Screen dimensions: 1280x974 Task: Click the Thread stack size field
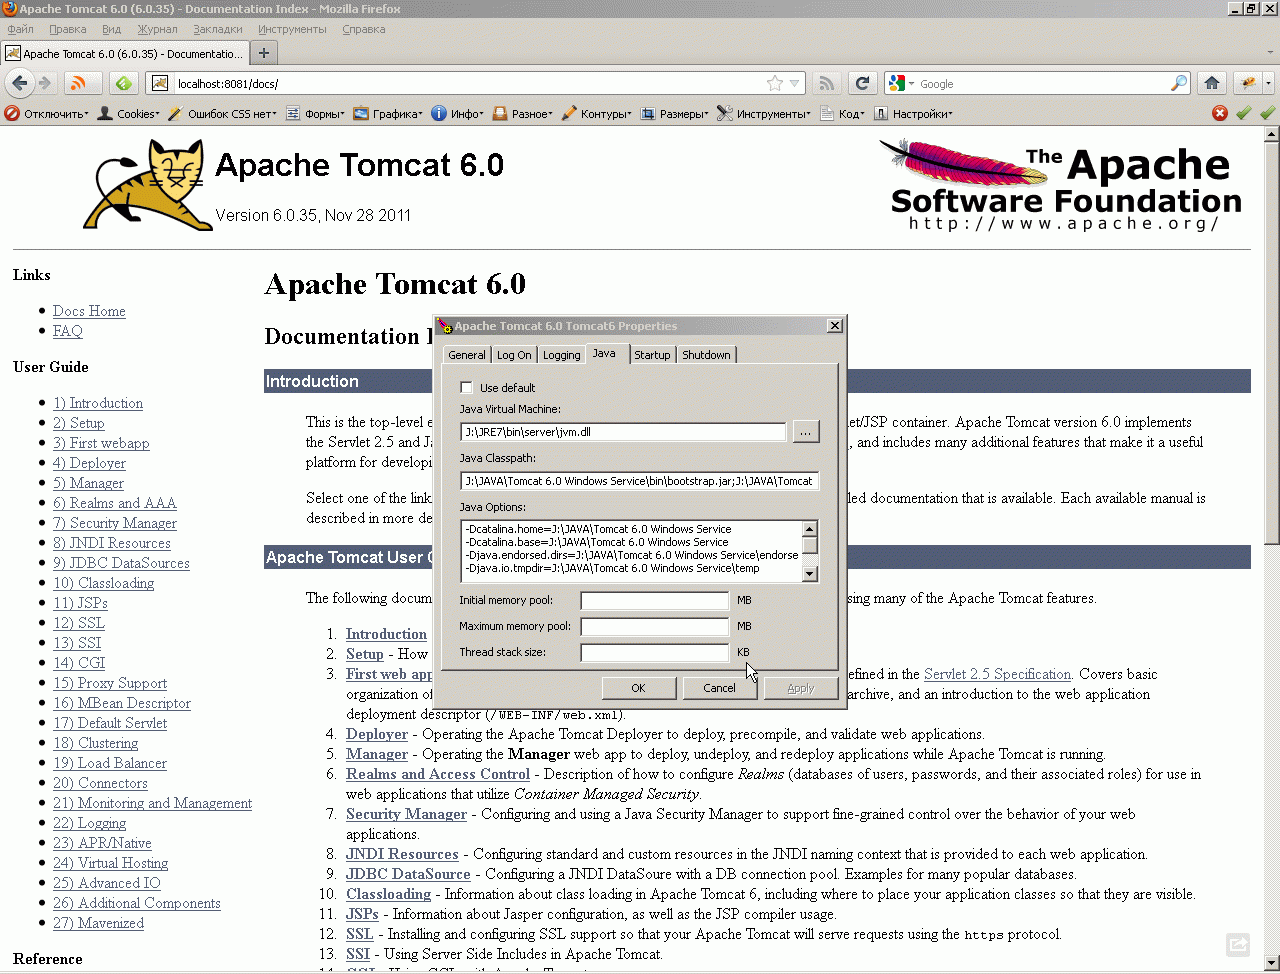coord(655,653)
